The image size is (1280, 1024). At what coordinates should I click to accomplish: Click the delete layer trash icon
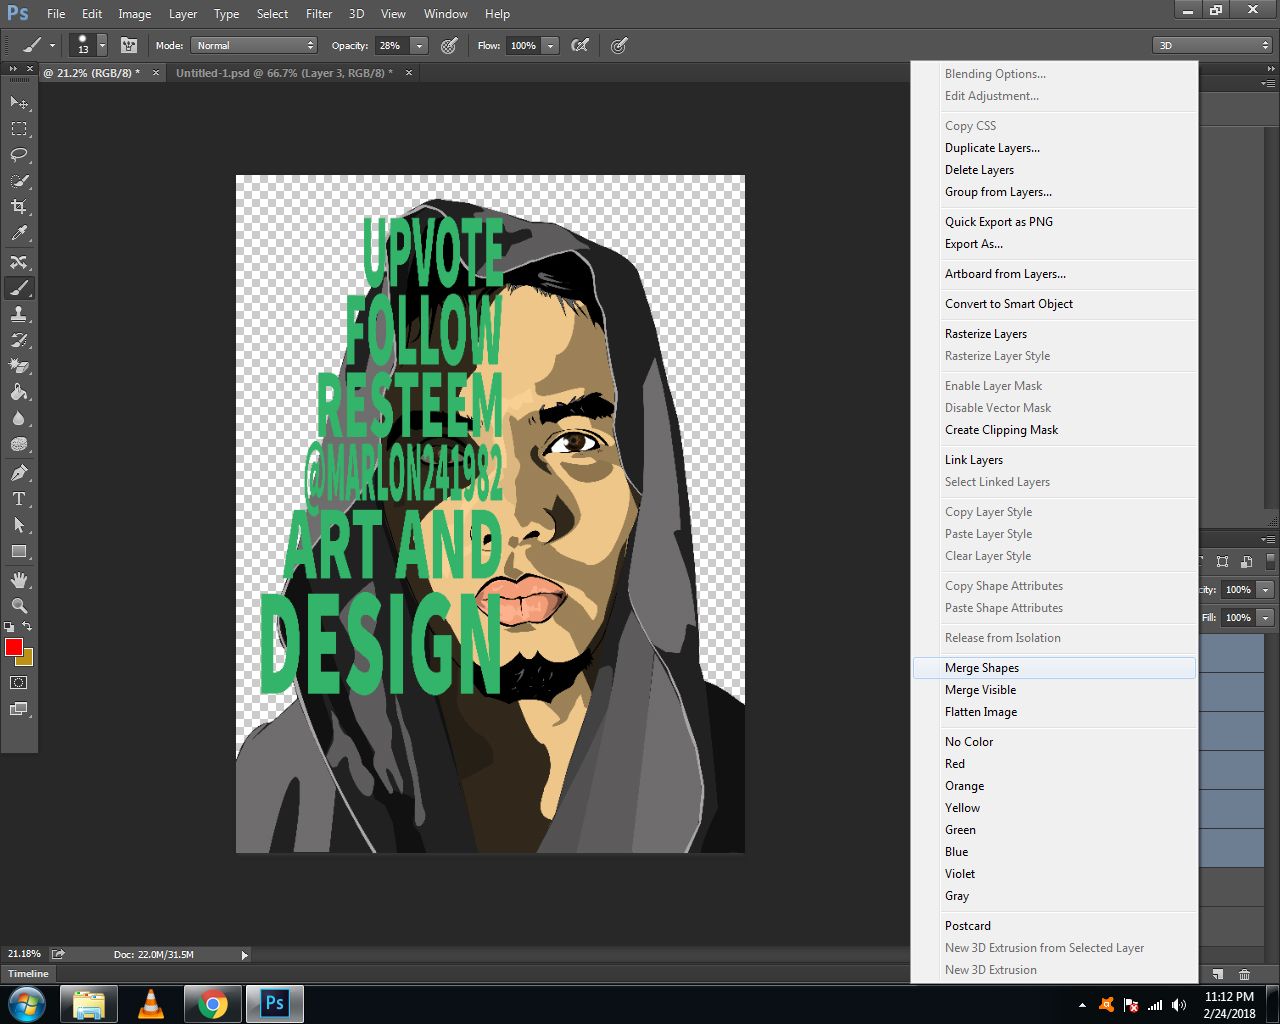click(1244, 974)
